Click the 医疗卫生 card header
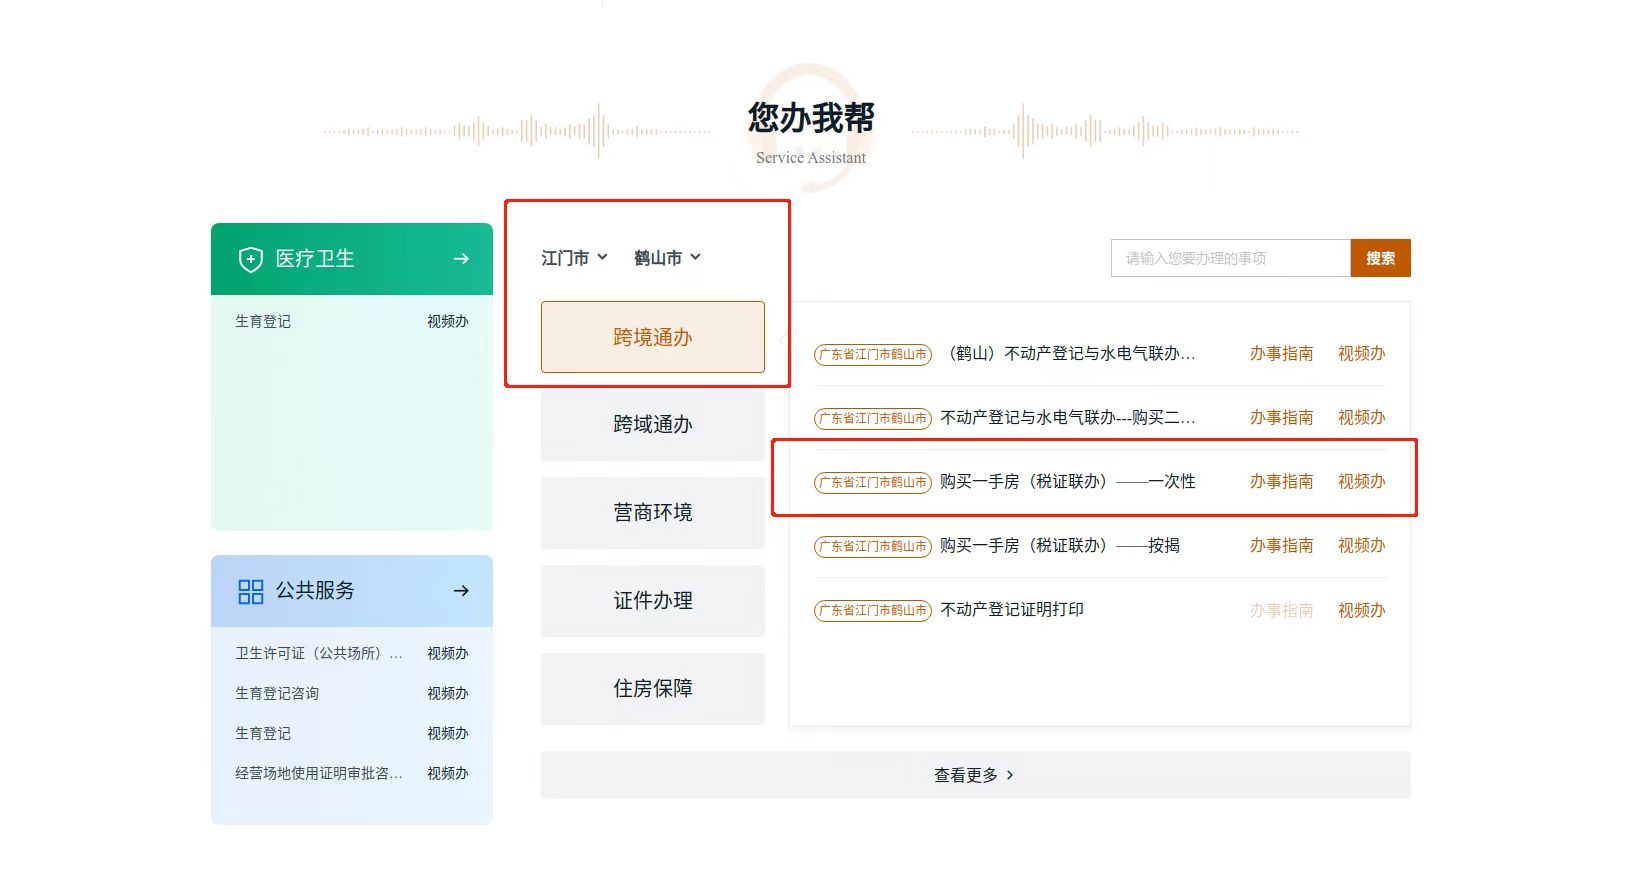The image size is (1648, 884). point(352,259)
